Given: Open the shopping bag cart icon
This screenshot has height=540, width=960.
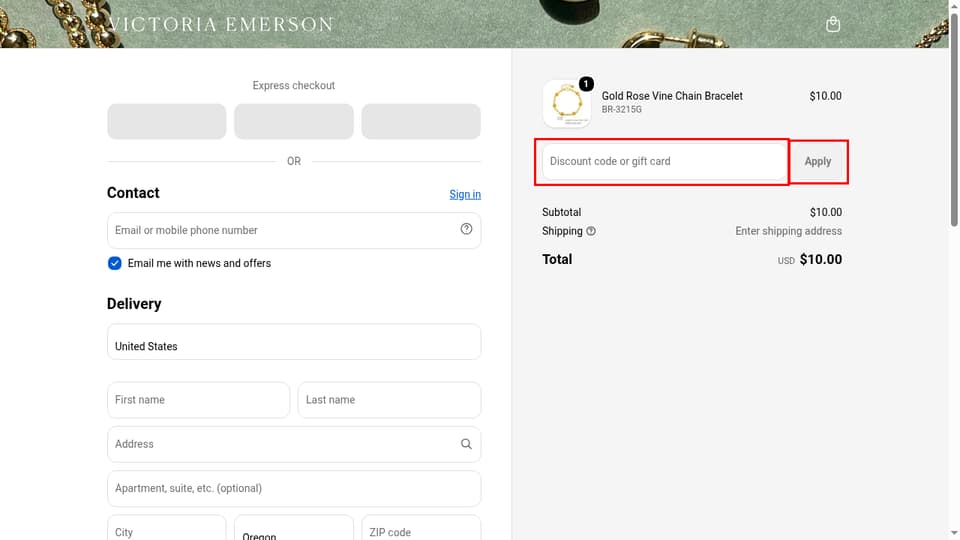Looking at the screenshot, I should click(x=833, y=24).
